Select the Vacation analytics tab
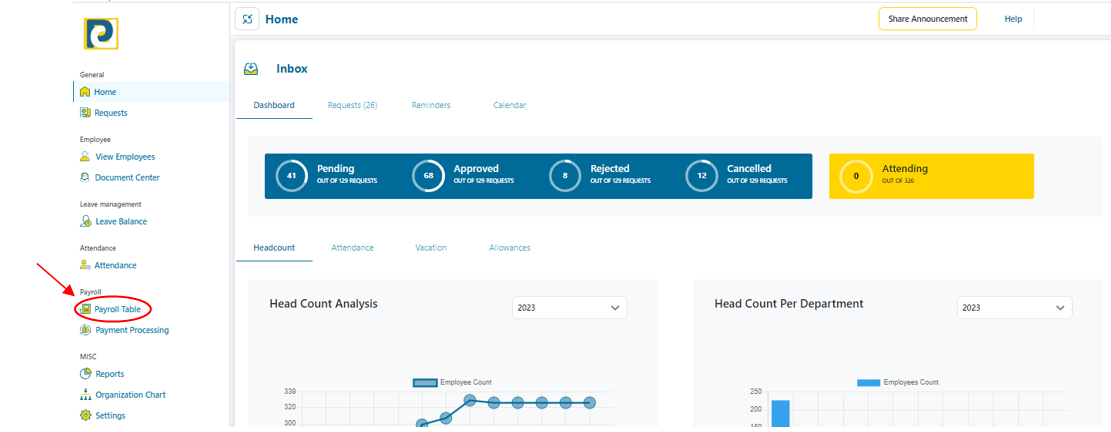 [431, 247]
